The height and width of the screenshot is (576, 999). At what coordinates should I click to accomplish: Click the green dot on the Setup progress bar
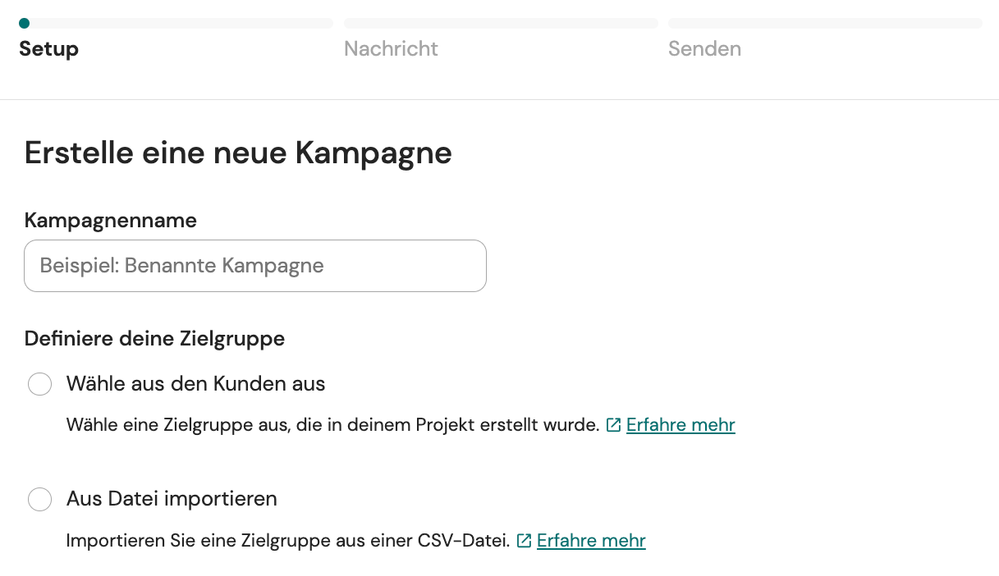point(24,24)
